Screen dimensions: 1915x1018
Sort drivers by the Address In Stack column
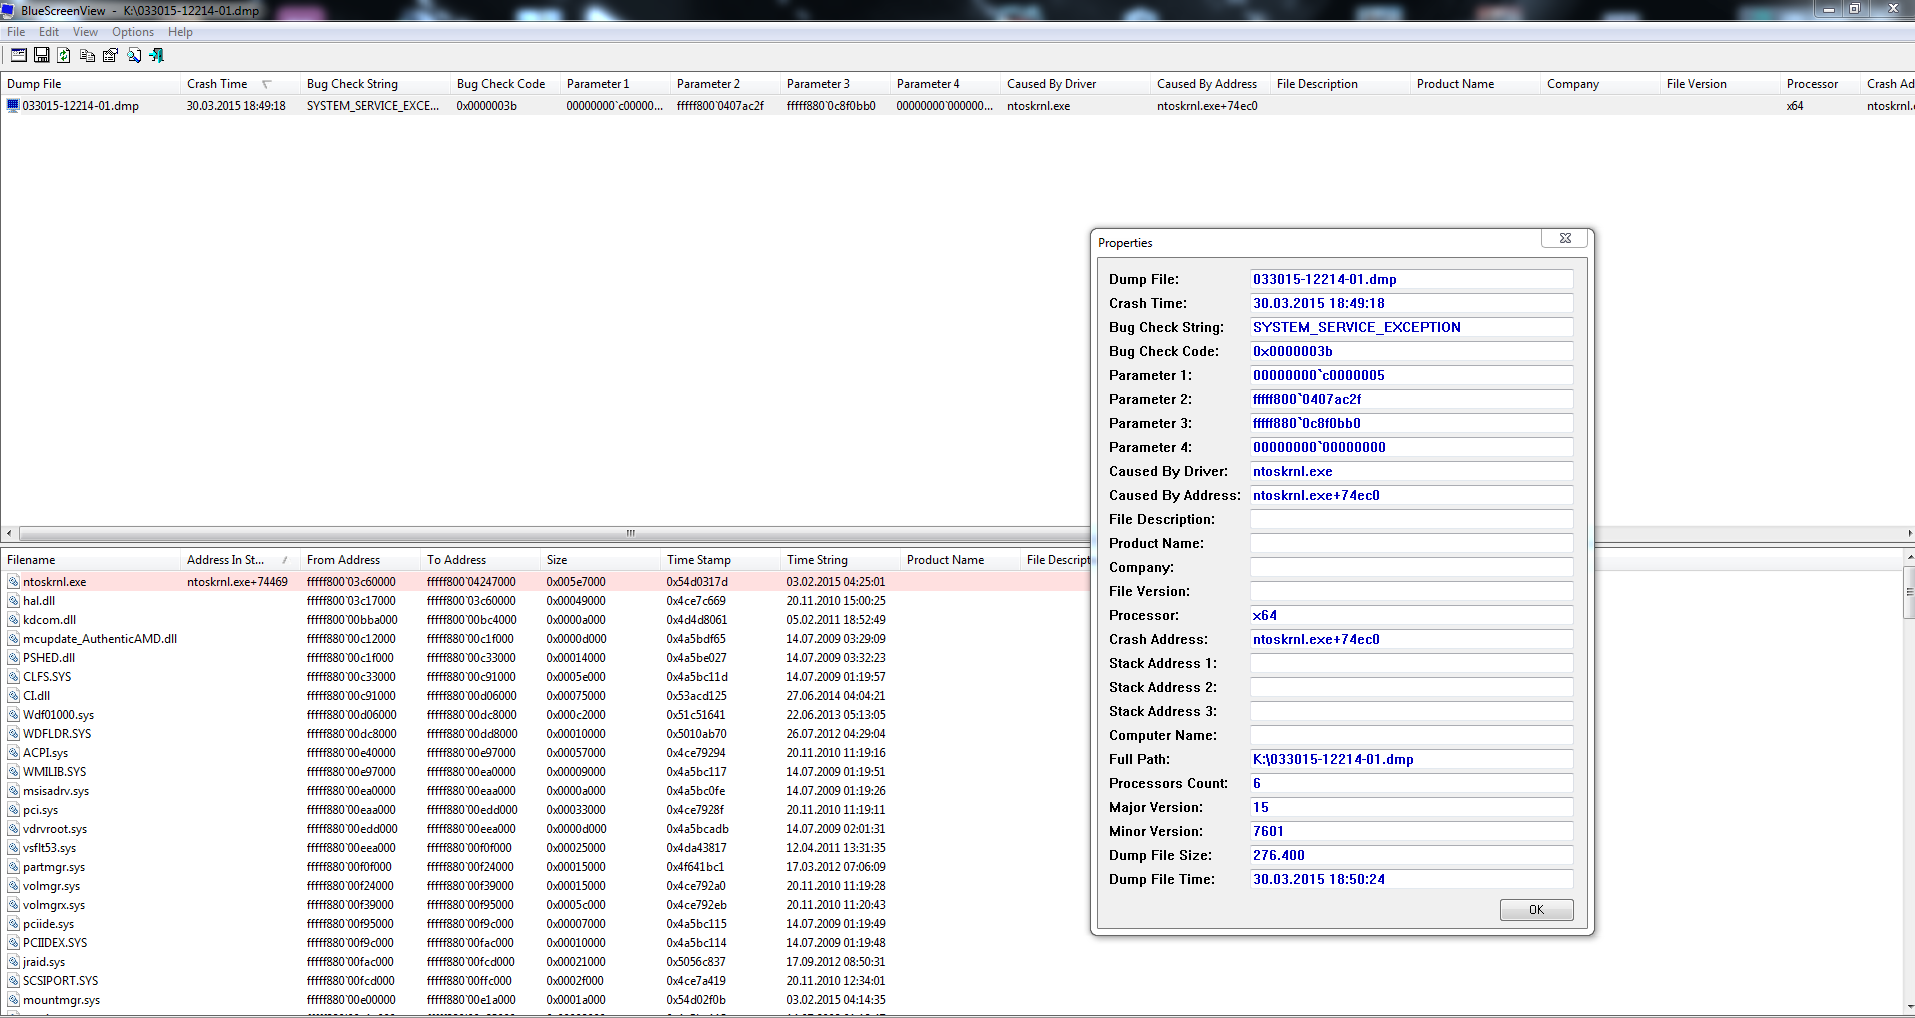coord(240,560)
